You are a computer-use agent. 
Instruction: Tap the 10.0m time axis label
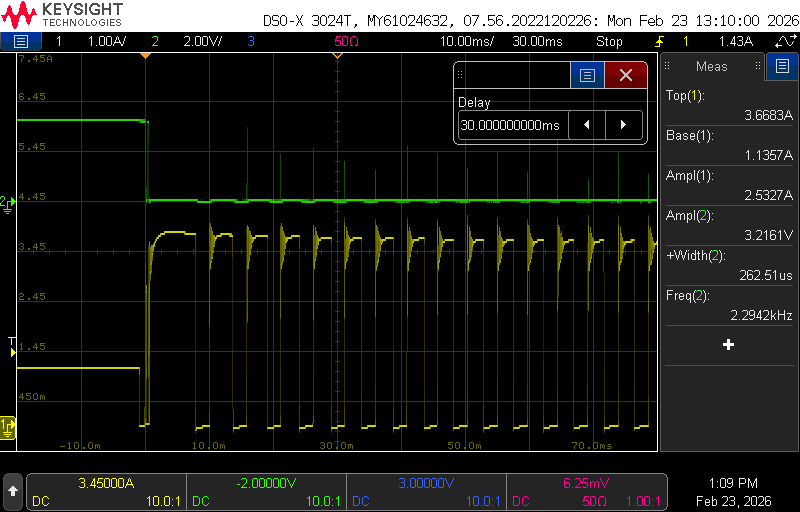tap(209, 446)
